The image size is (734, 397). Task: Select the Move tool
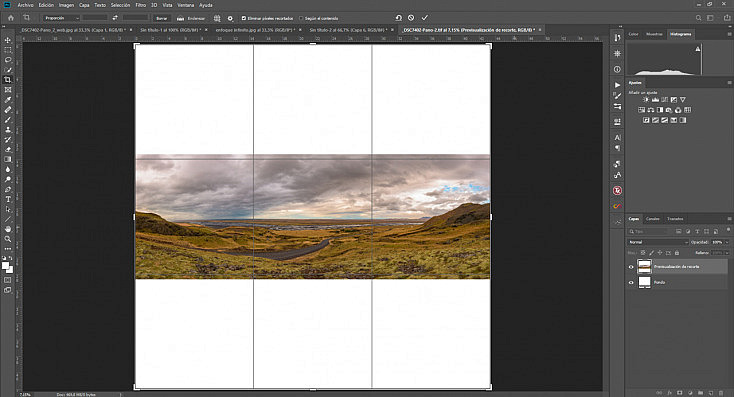(7, 40)
